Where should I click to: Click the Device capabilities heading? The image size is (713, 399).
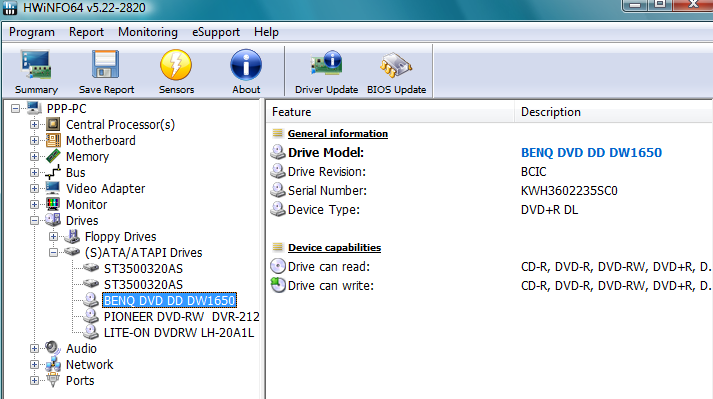(334, 247)
